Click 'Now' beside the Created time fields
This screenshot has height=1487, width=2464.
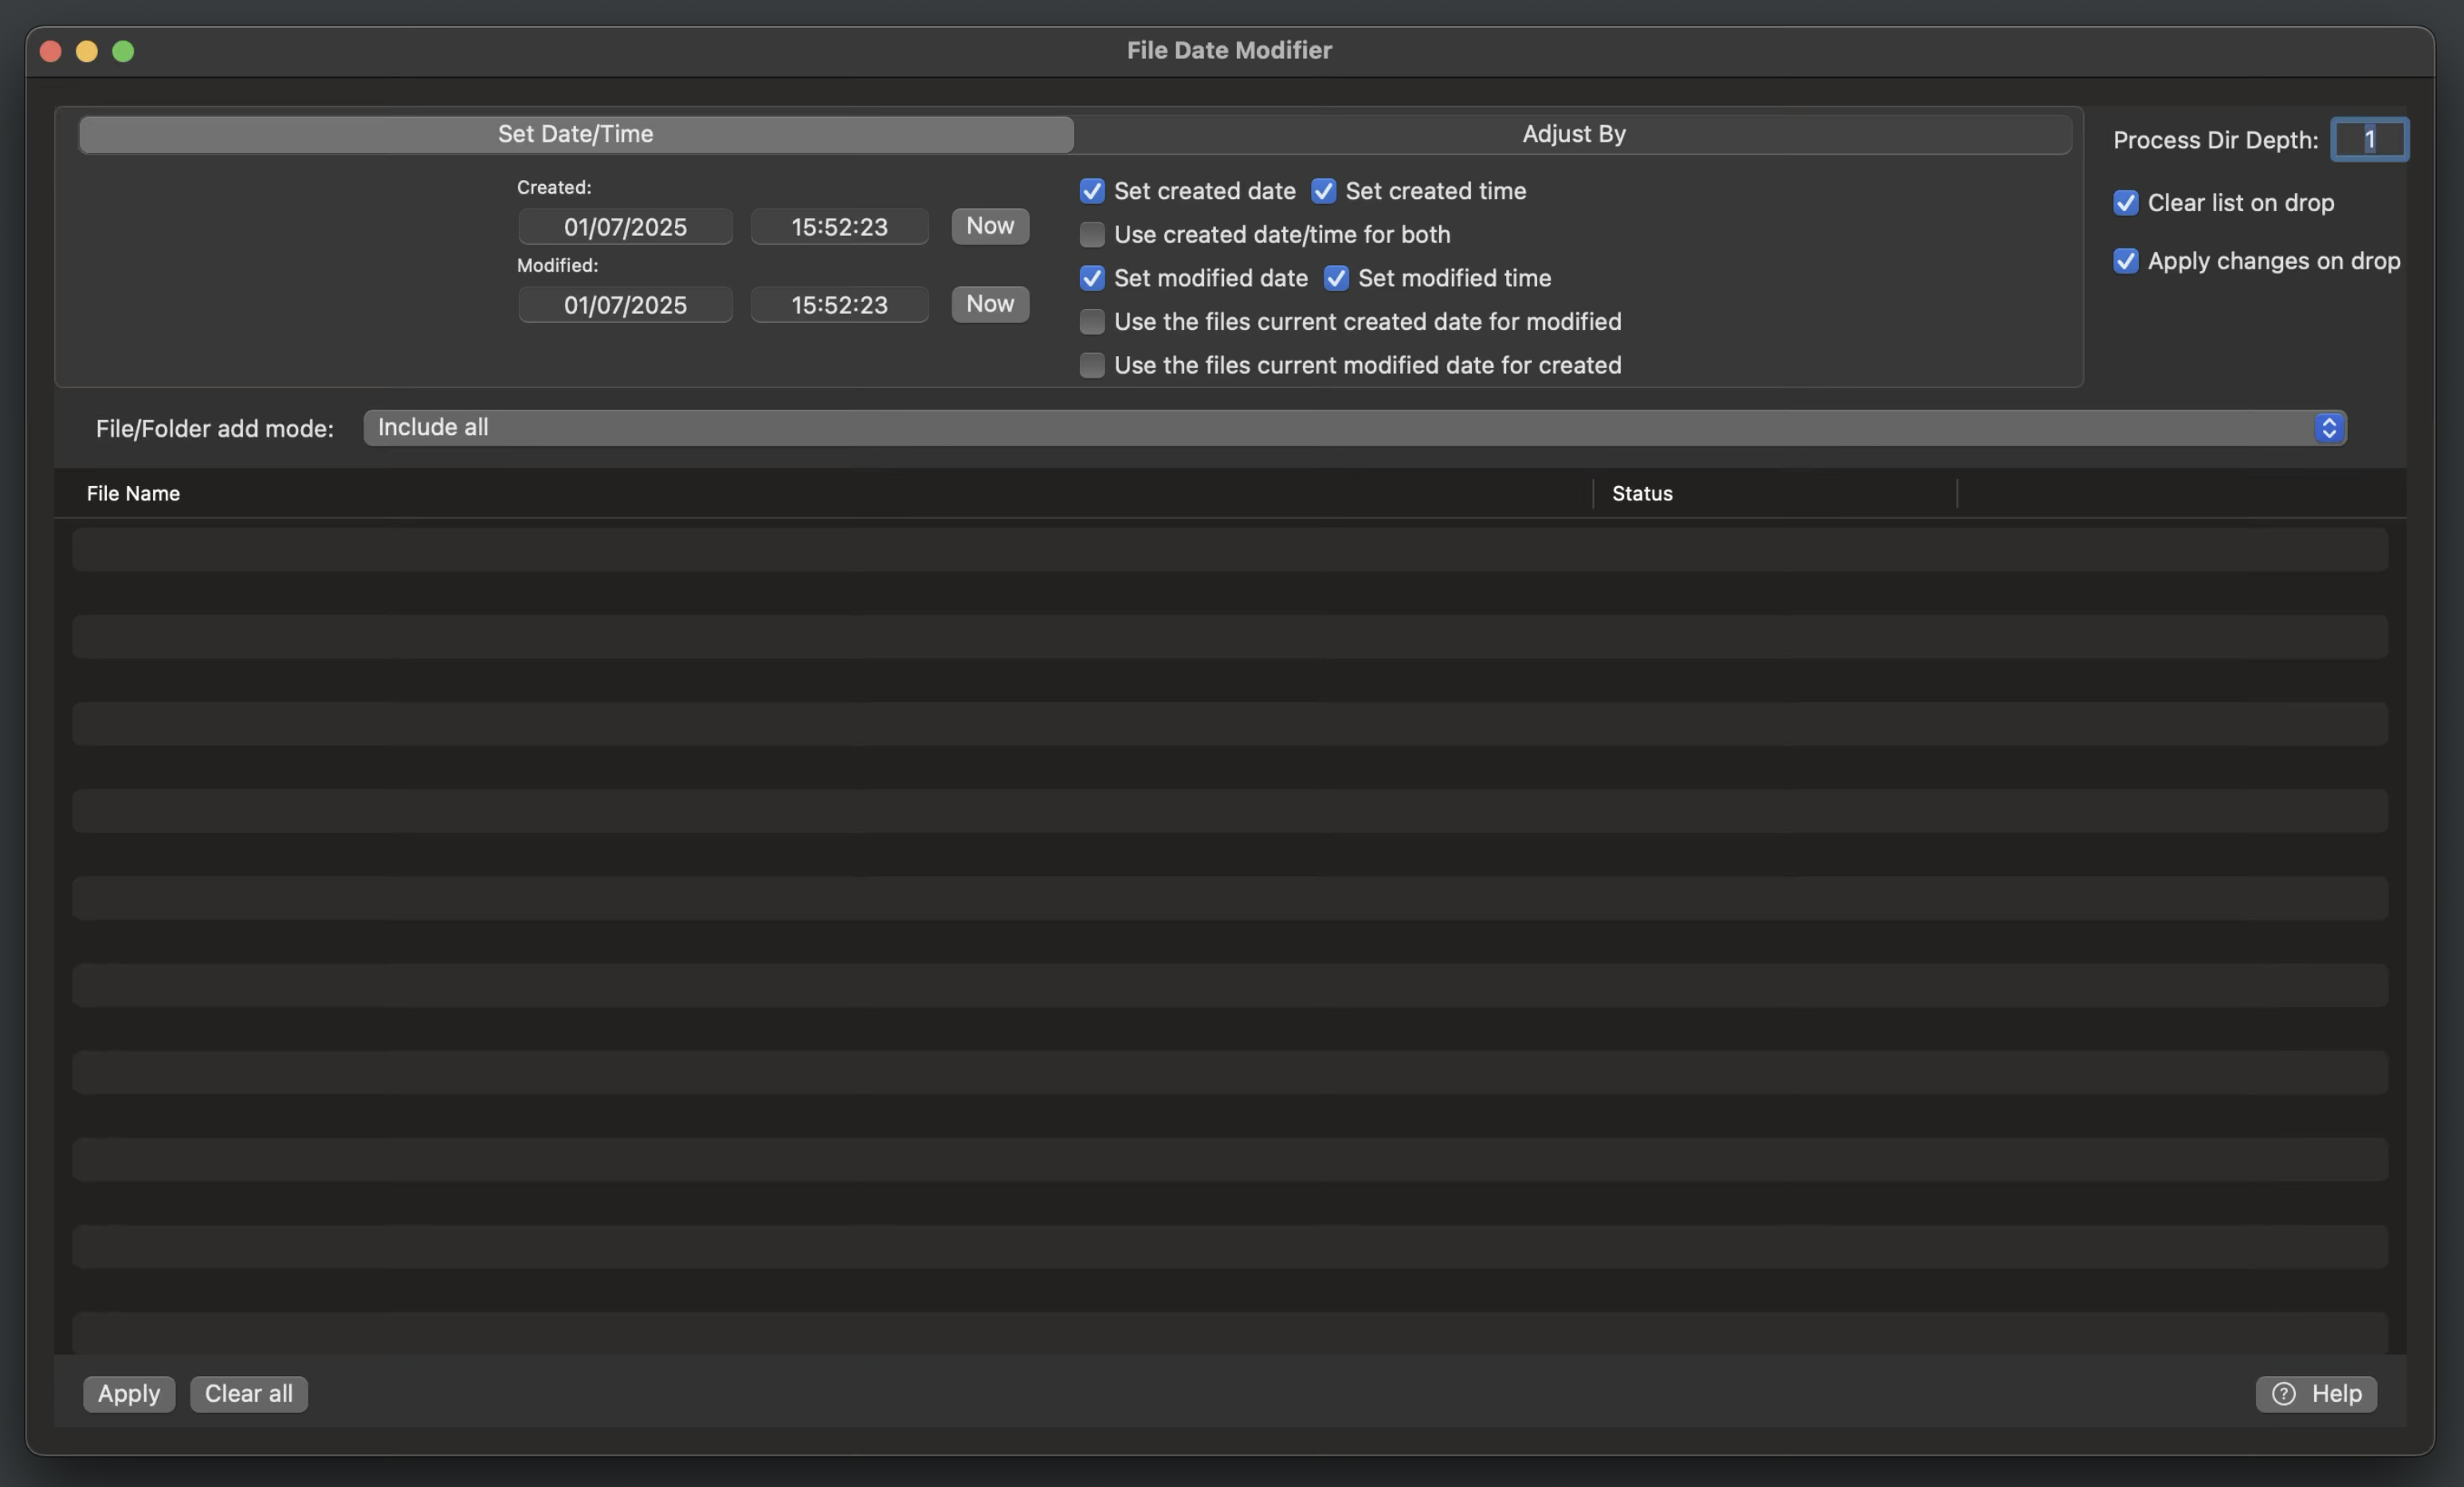point(989,226)
